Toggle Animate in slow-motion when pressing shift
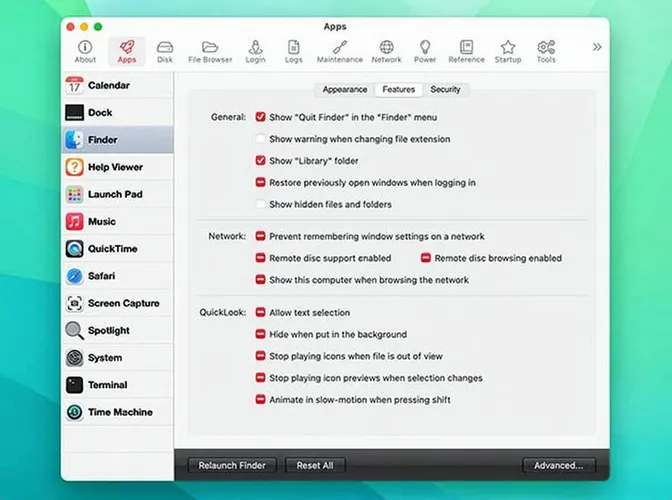 click(260, 400)
